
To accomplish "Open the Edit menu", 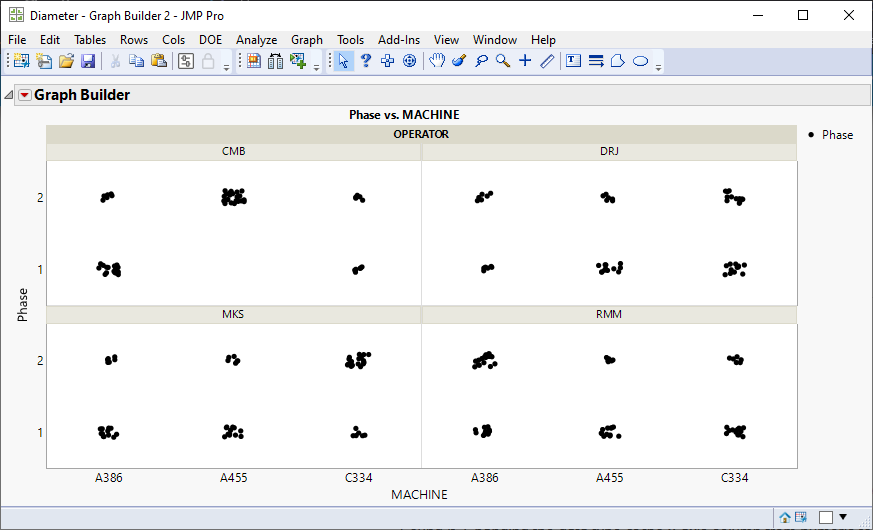I will pos(50,40).
